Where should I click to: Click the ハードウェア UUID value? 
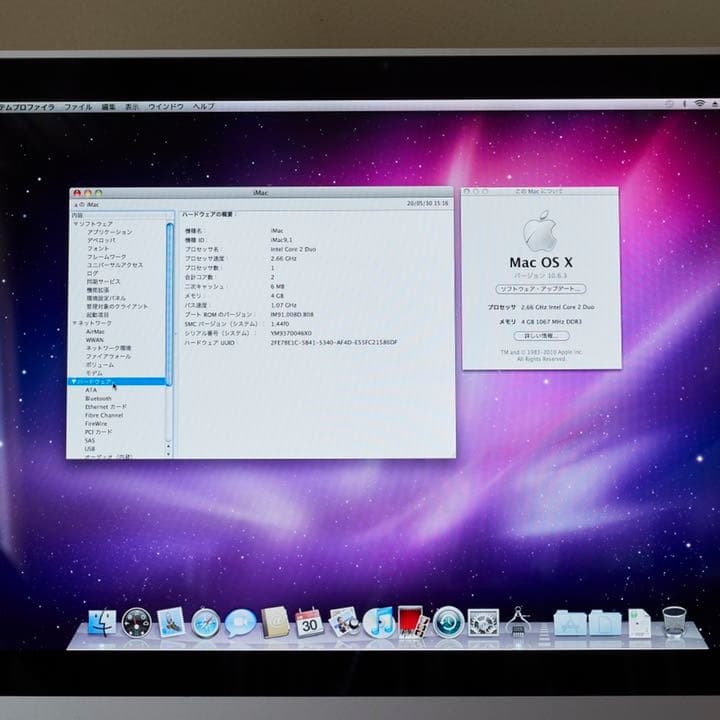334,342
